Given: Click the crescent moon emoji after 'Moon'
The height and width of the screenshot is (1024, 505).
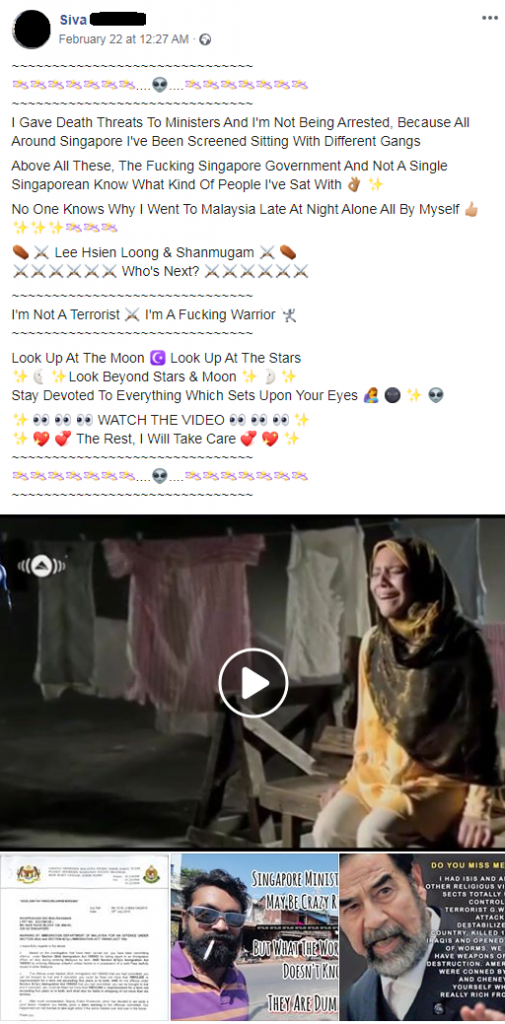Looking at the screenshot, I should [157, 358].
